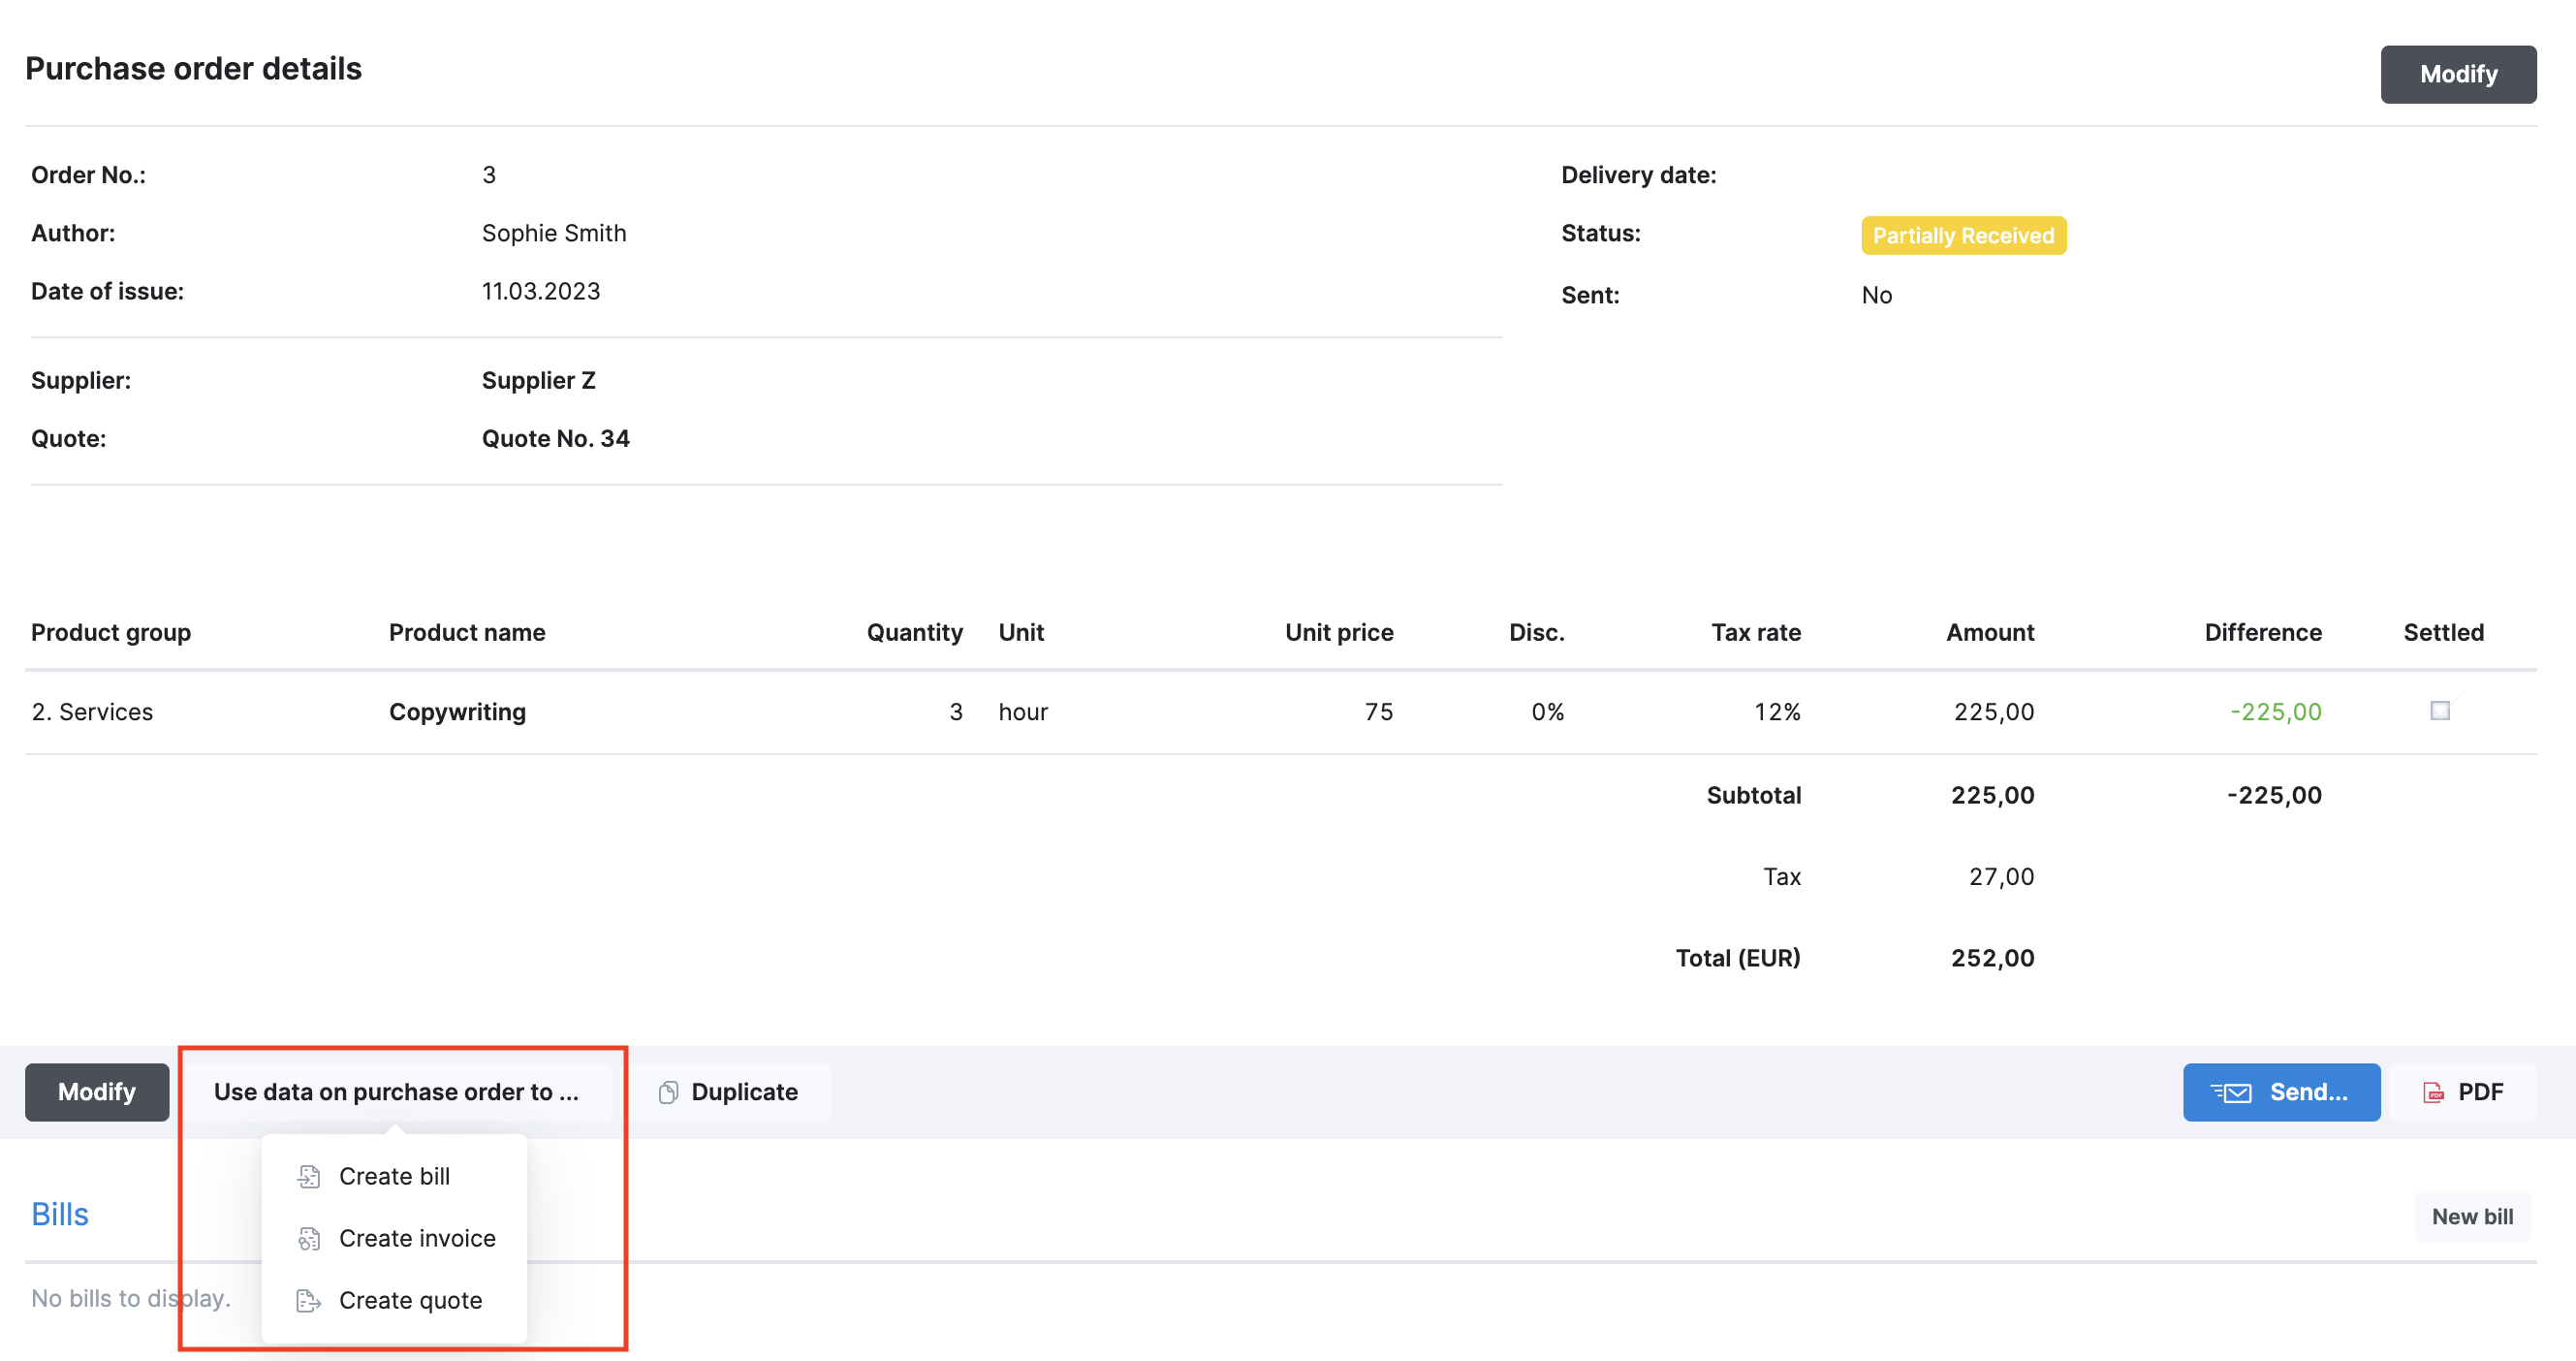Click the Product group column header
2576x1361 pixels.
(x=111, y=632)
